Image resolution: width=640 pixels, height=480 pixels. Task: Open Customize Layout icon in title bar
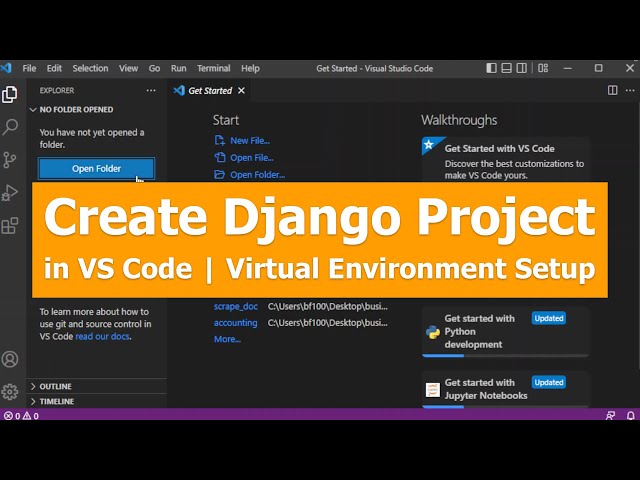[x=543, y=68]
